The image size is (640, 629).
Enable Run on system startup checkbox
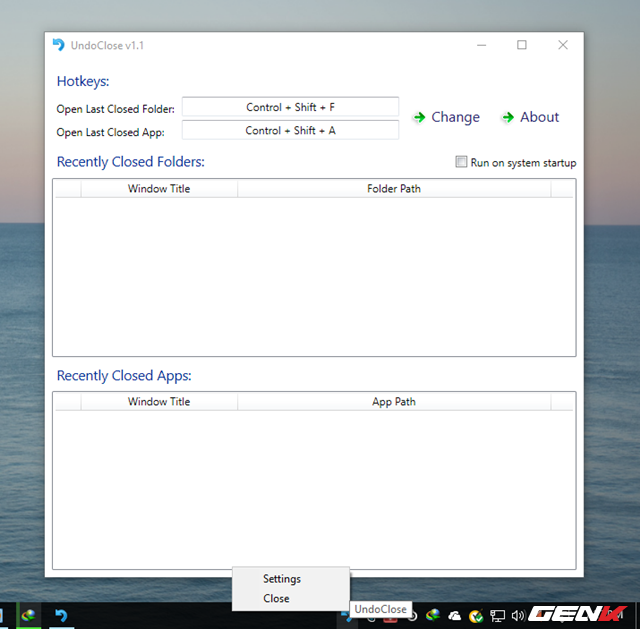461,162
